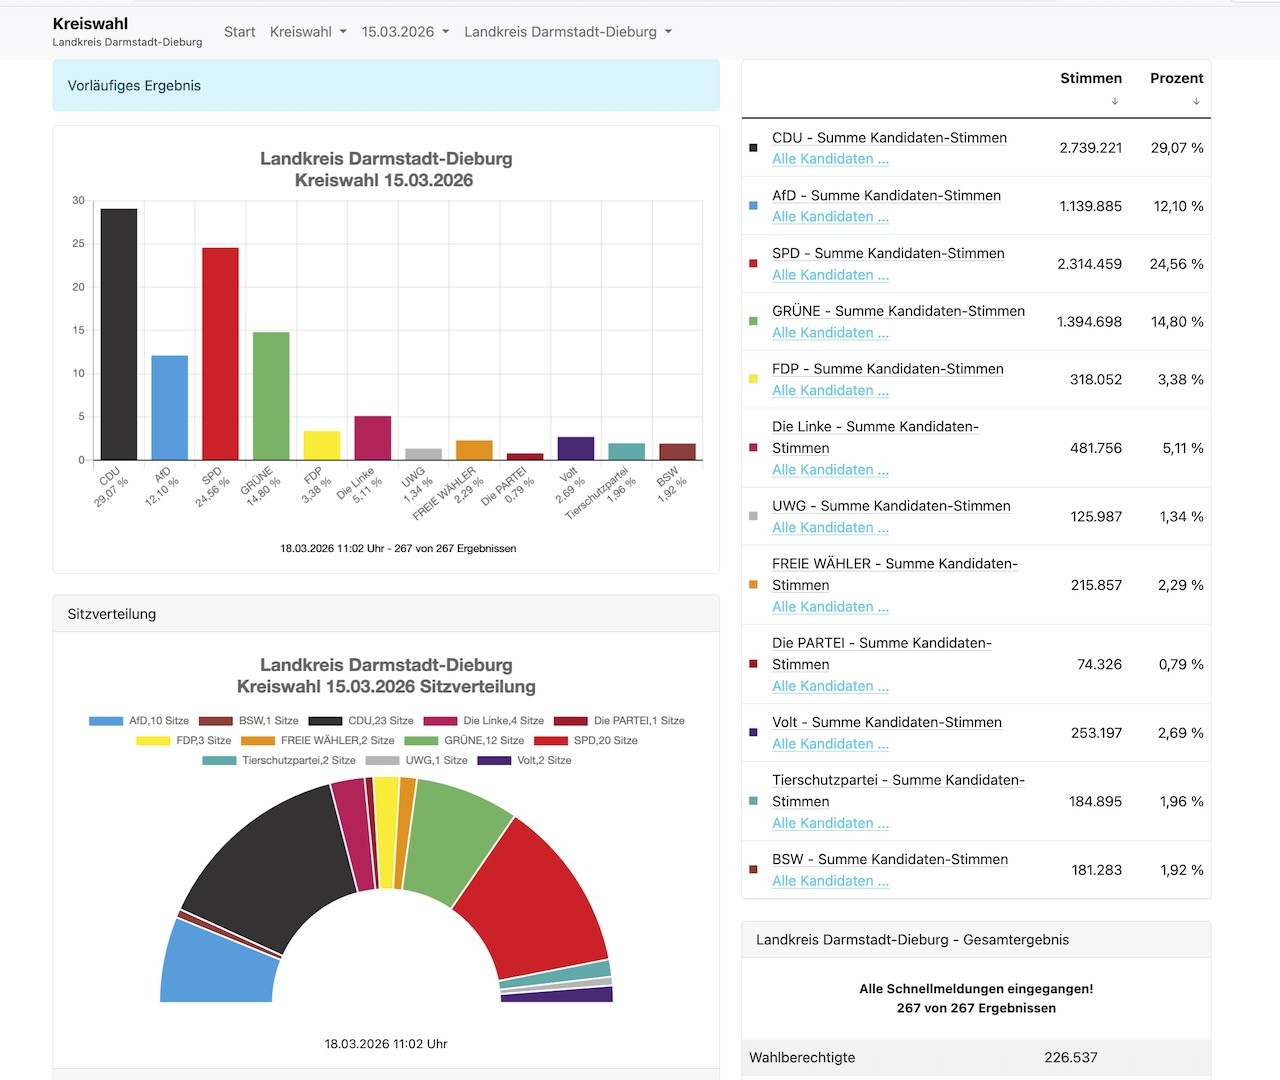Open Alle Kandidaten link under BSW
The image size is (1280, 1080).
click(x=830, y=881)
